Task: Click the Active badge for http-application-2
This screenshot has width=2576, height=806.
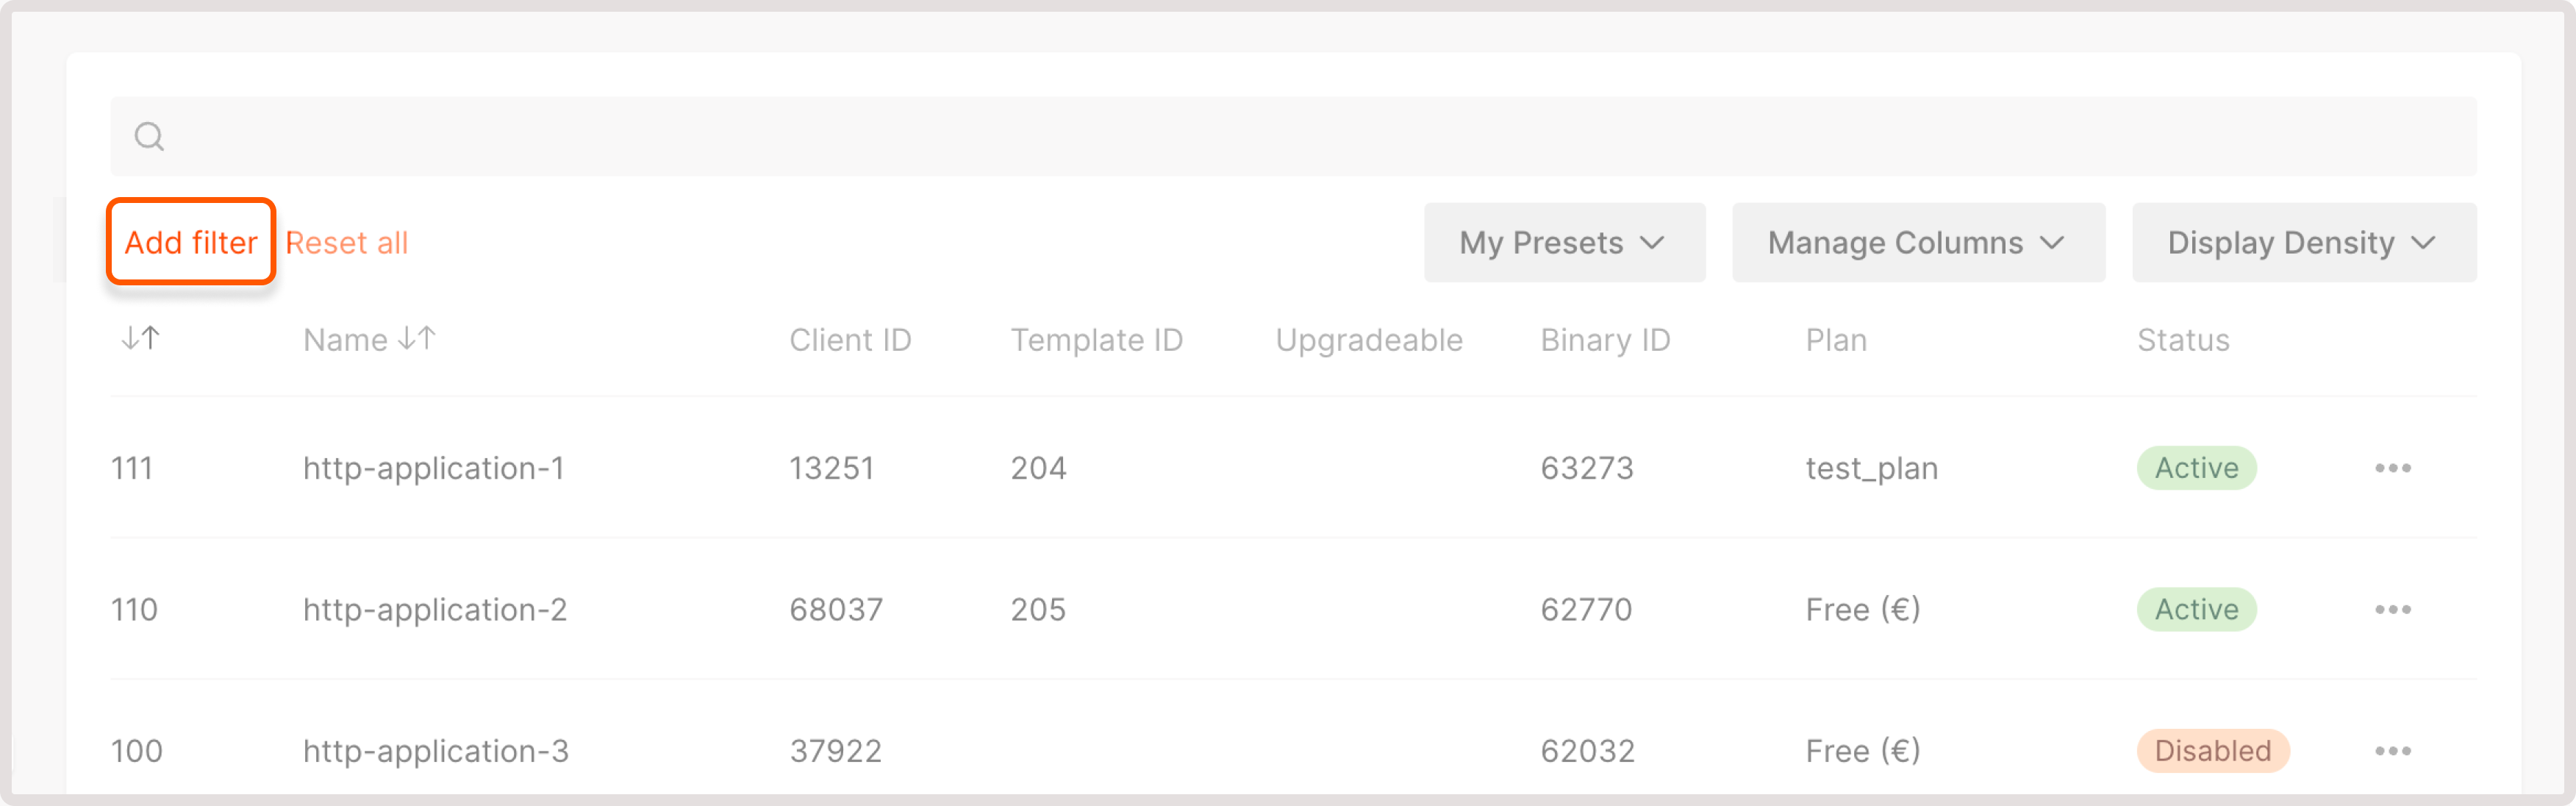Action: click(x=2196, y=609)
